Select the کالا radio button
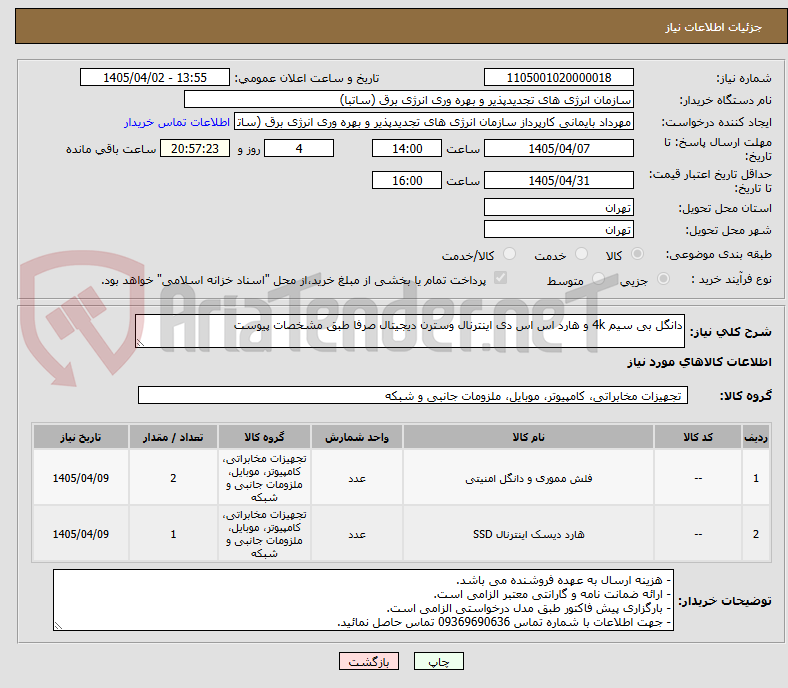This screenshot has height=688, width=788. pyautogui.click(x=637, y=254)
